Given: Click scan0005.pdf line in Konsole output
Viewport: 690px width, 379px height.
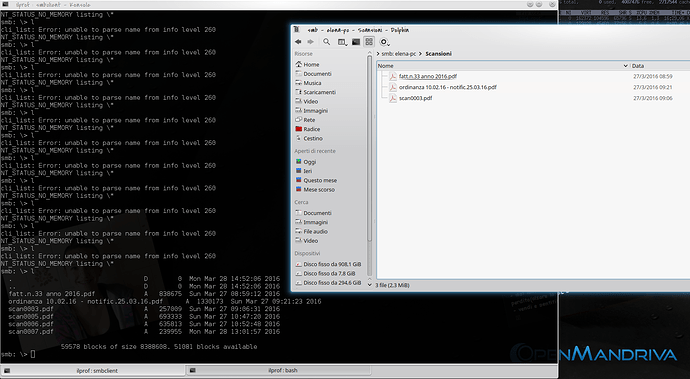Looking at the screenshot, I should pyautogui.click(x=144, y=316).
